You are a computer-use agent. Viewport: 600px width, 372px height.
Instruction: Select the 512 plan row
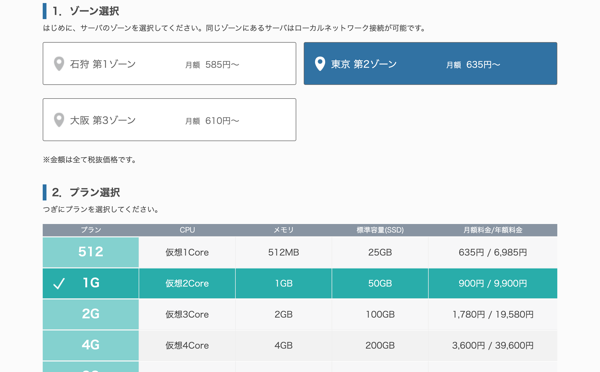[300, 252]
